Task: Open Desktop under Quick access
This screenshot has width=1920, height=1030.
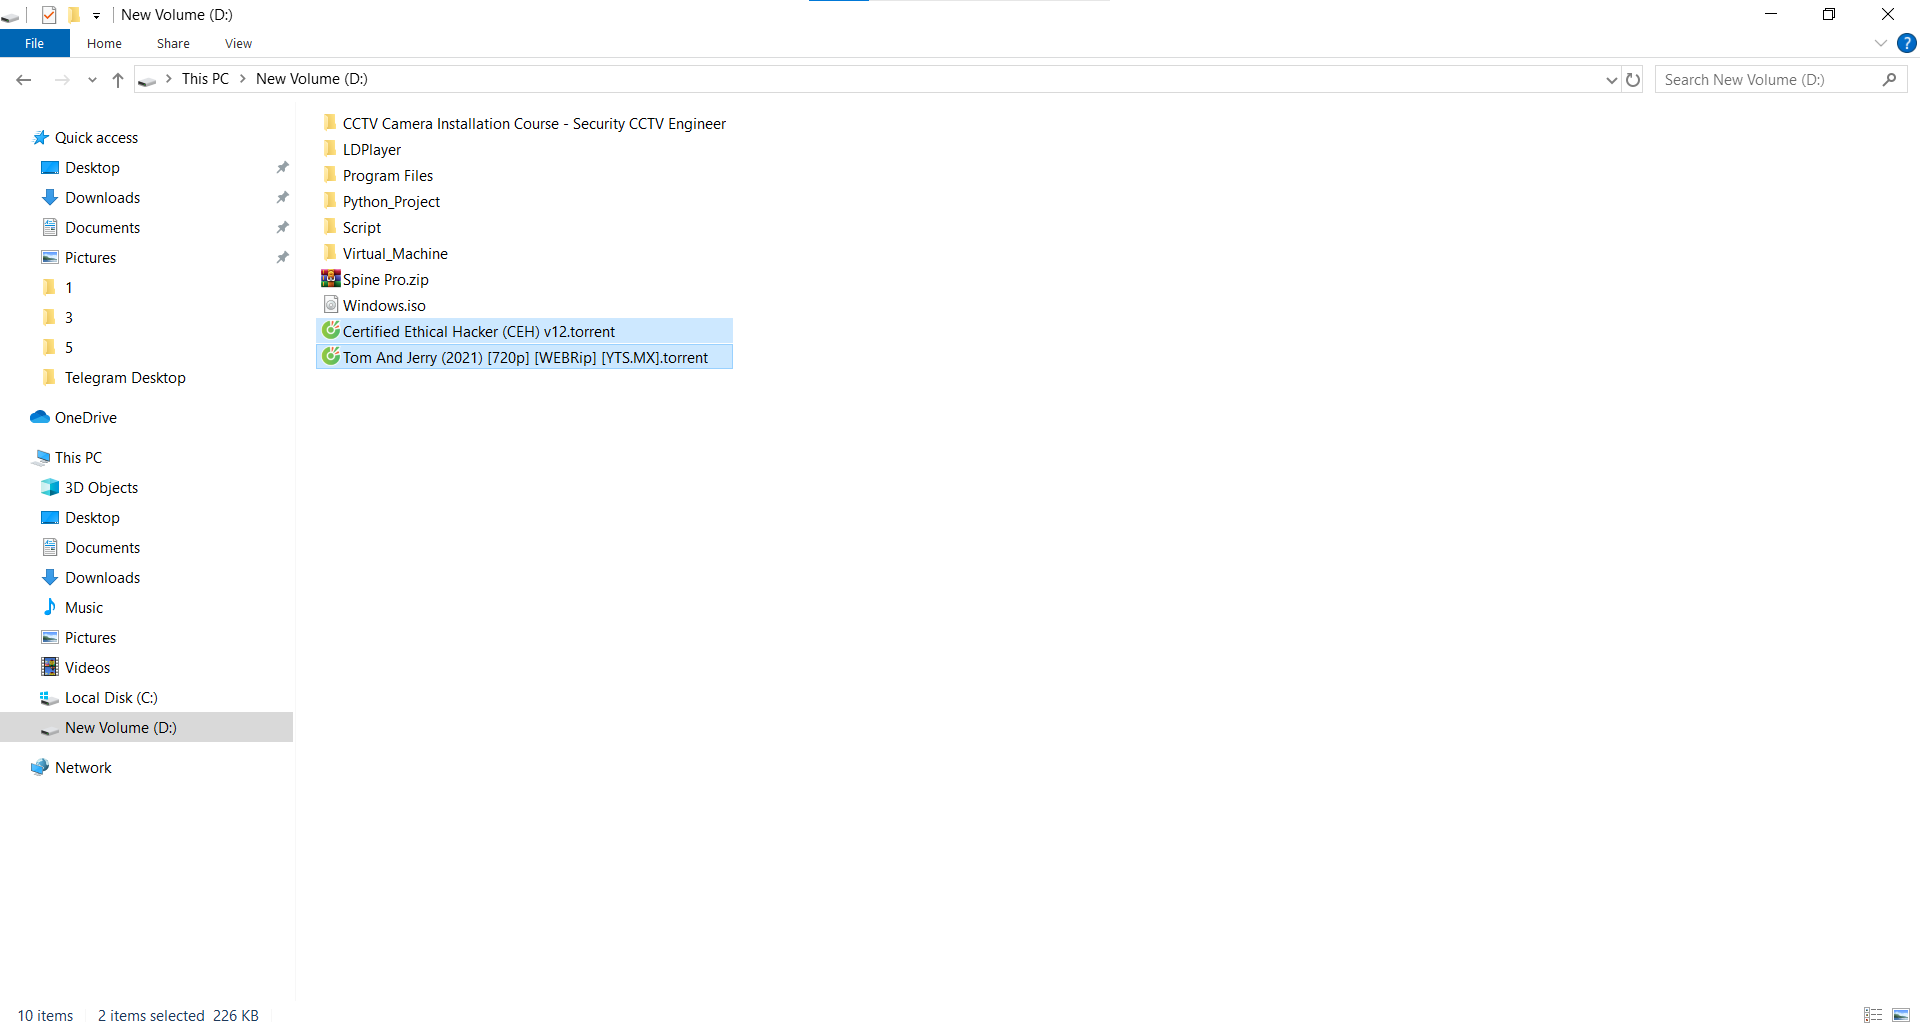Action: click(92, 168)
